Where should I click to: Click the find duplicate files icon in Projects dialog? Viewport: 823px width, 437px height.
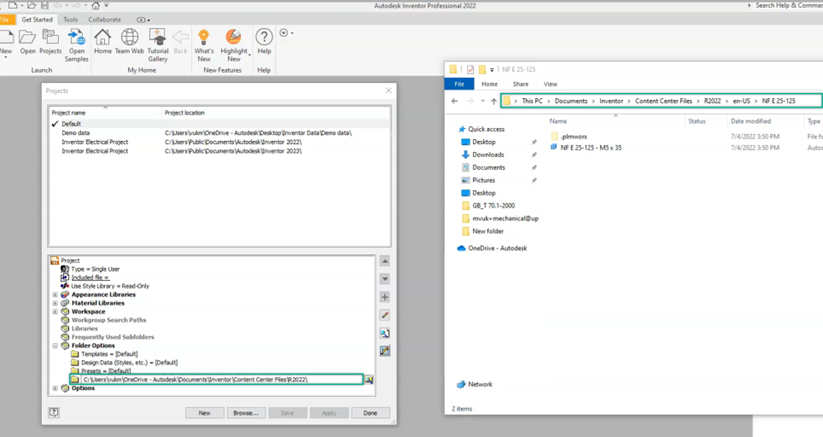click(x=385, y=333)
